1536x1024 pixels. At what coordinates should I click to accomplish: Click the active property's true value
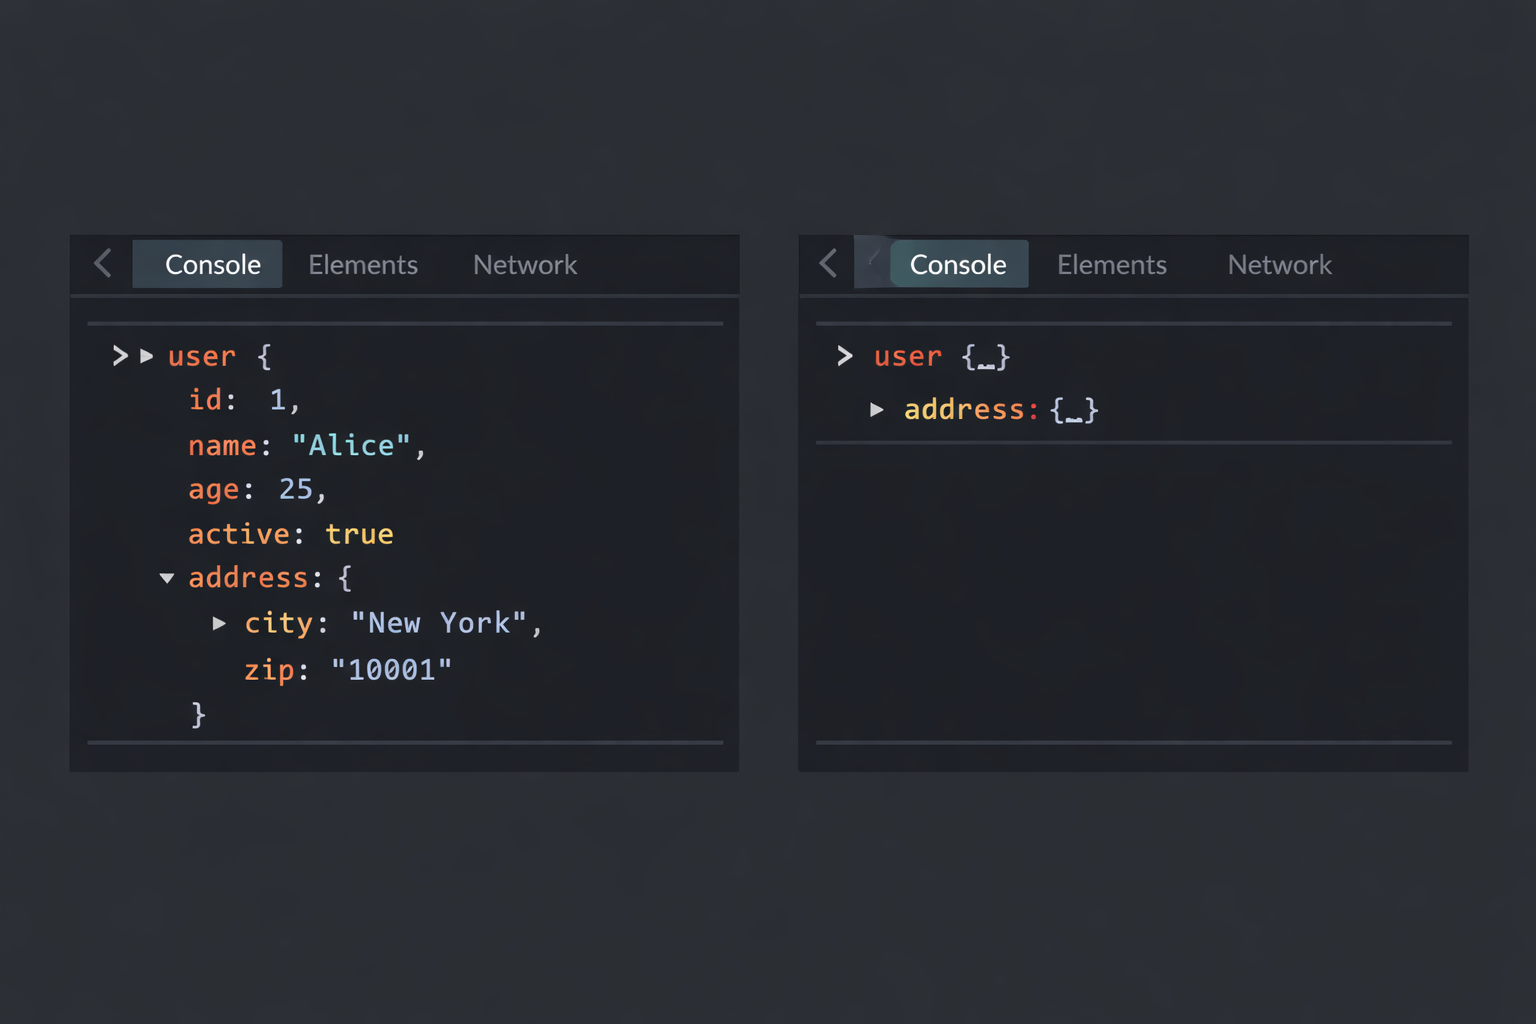359,534
